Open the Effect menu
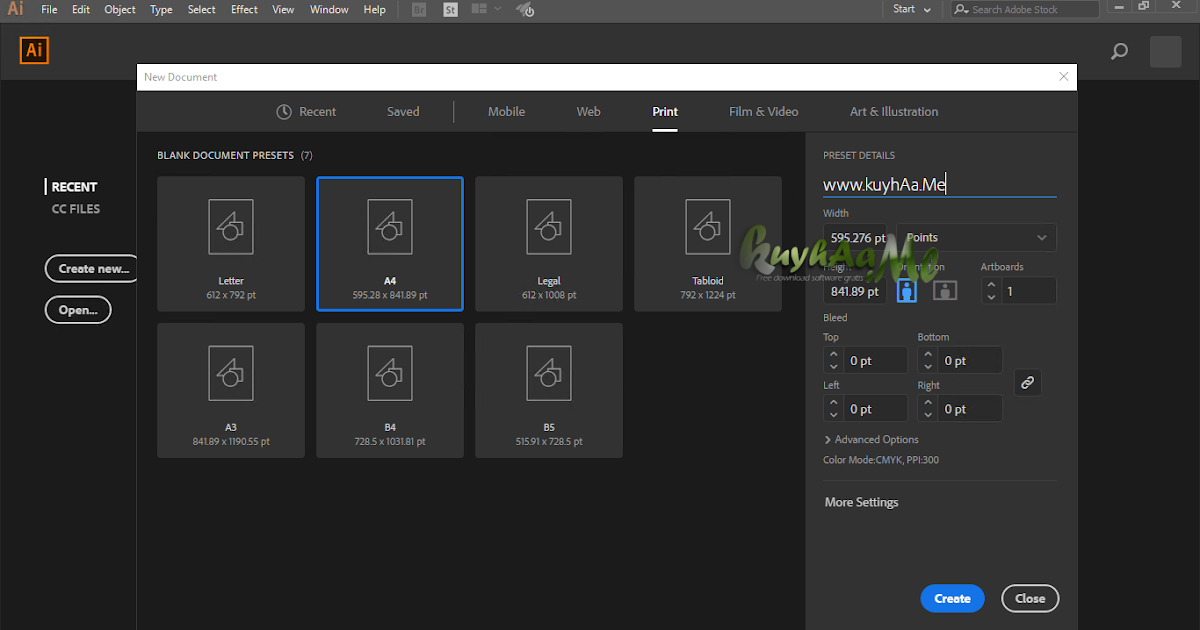The image size is (1200, 630). point(244,10)
